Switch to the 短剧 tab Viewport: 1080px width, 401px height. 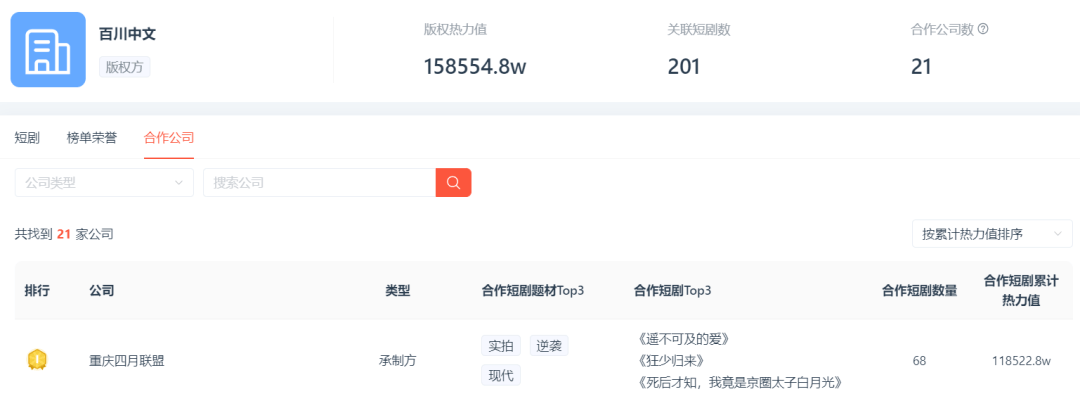pyautogui.click(x=27, y=138)
